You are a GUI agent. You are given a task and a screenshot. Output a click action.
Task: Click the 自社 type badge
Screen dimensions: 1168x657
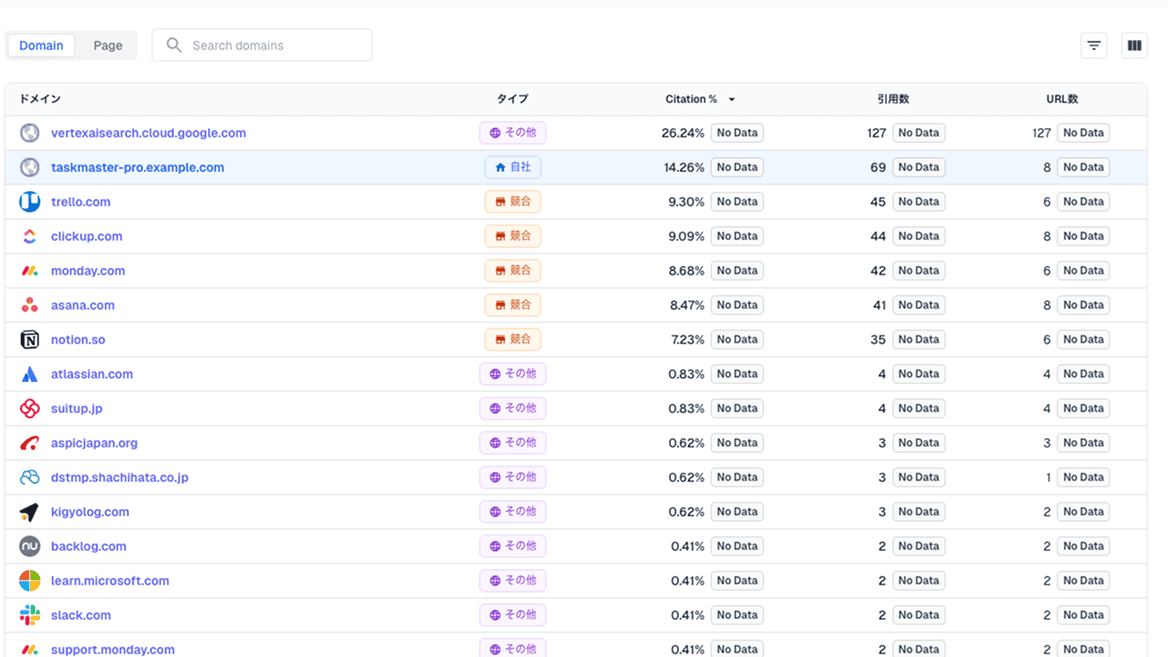(513, 168)
